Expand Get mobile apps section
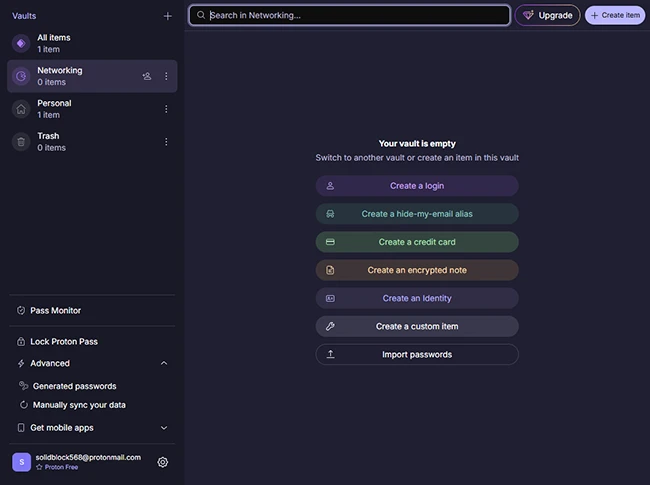This screenshot has height=485, width=650. coord(164,428)
